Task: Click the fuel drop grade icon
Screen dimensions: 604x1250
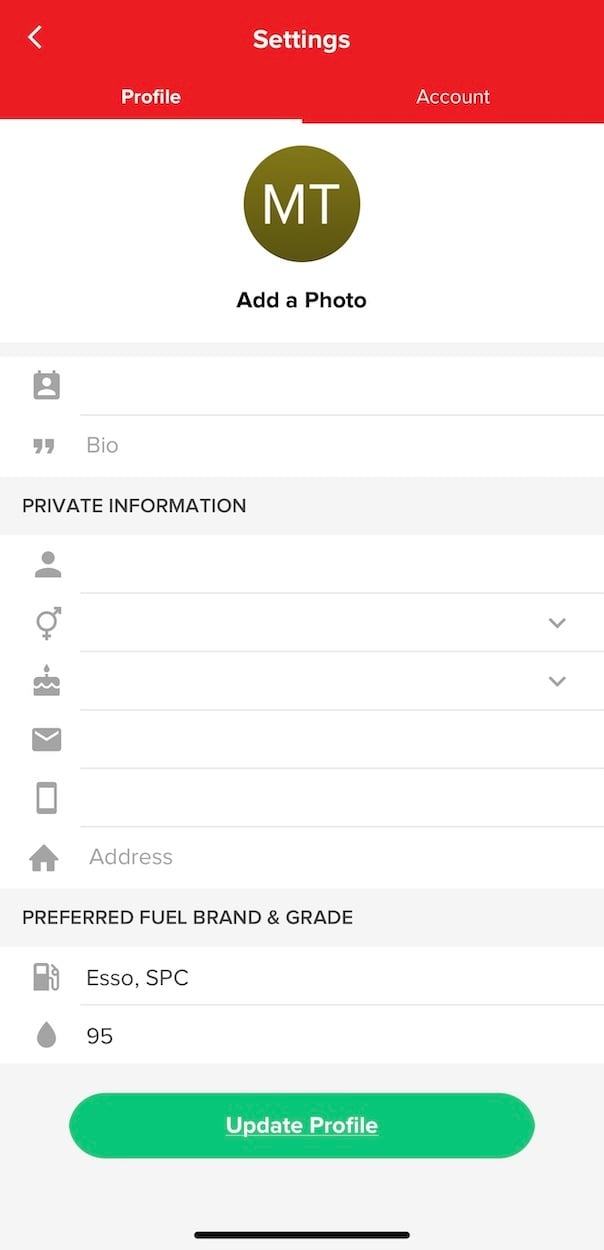Action: coord(47,1035)
